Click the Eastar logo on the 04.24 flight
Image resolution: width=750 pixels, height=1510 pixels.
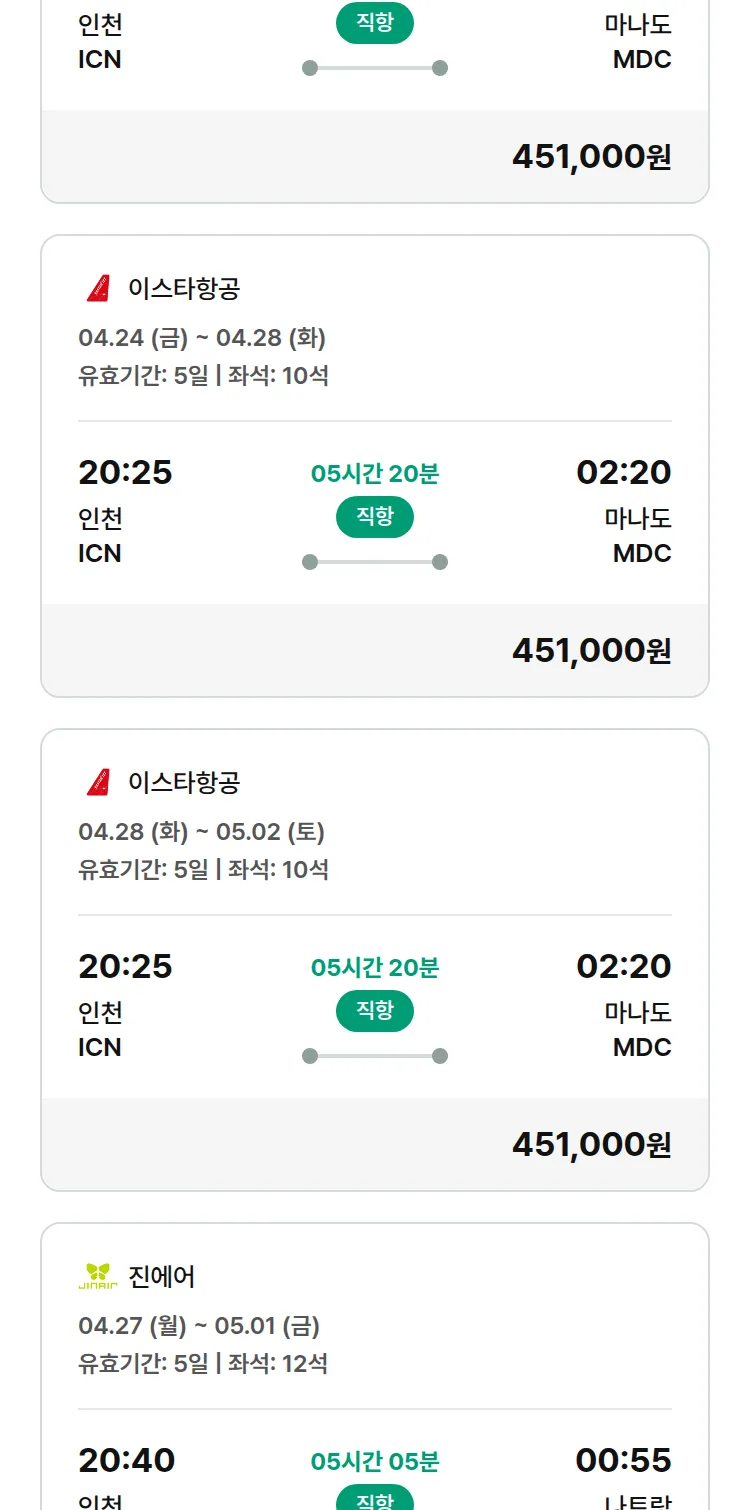pos(98,288)
